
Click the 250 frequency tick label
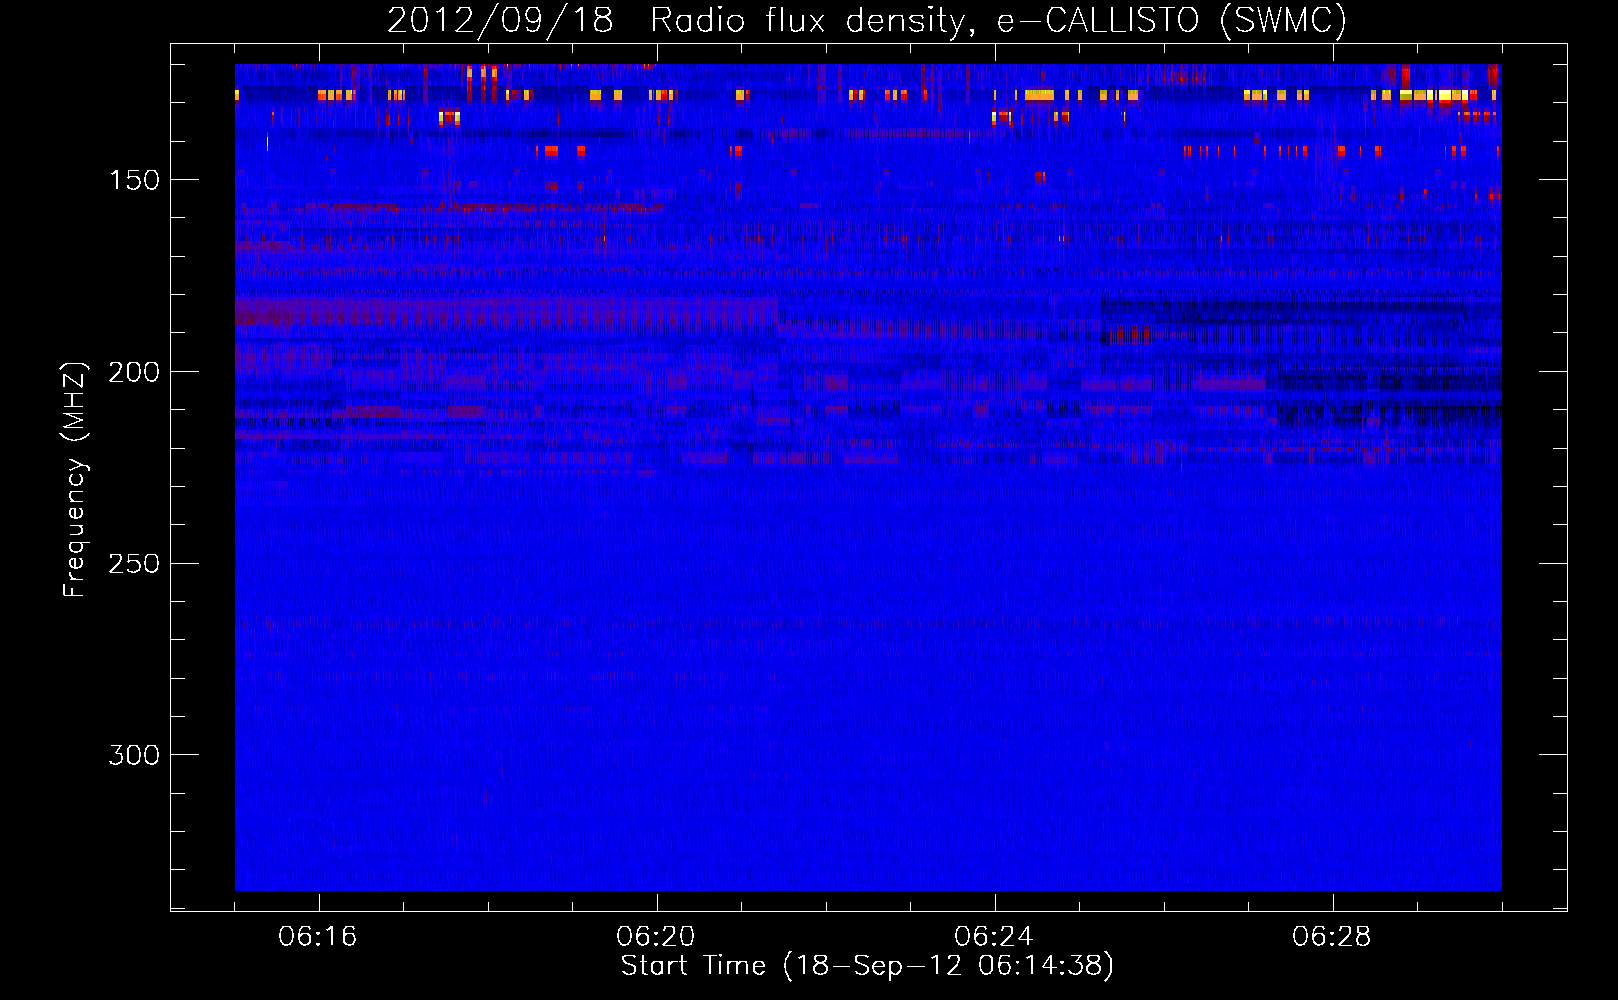[x=134, y=563]
